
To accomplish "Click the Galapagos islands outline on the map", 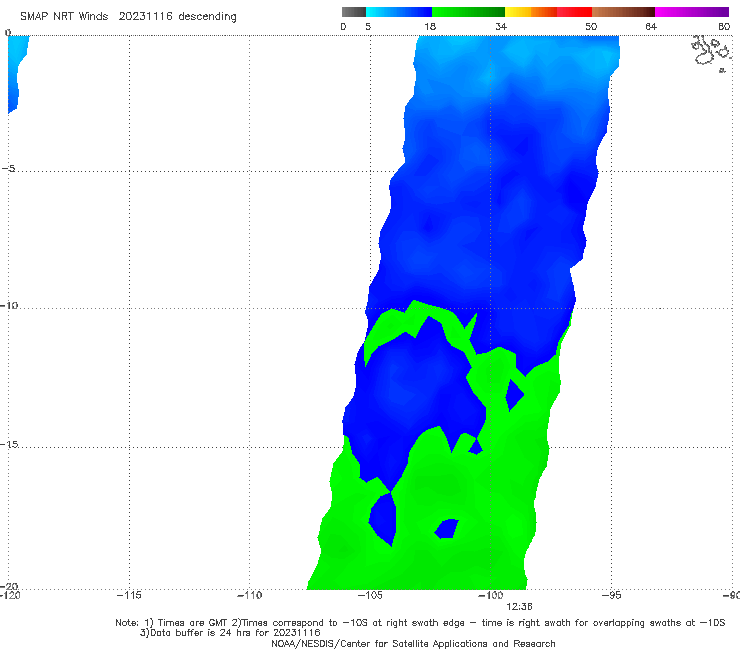I will tap(711, 52).
